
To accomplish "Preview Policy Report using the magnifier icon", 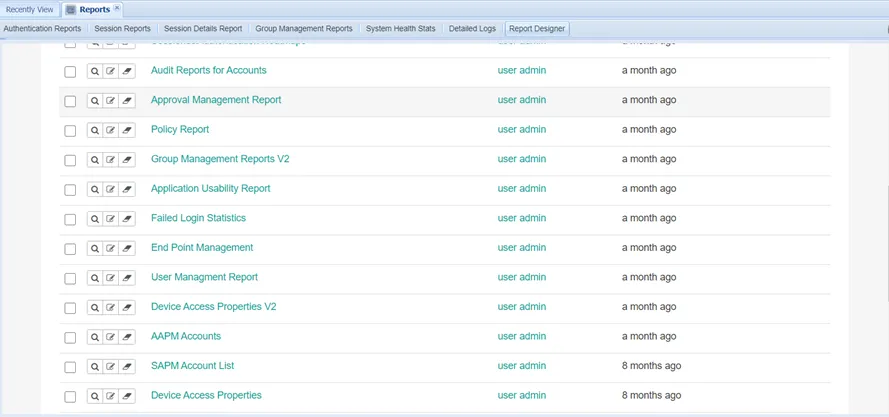I will coord(95,130).
